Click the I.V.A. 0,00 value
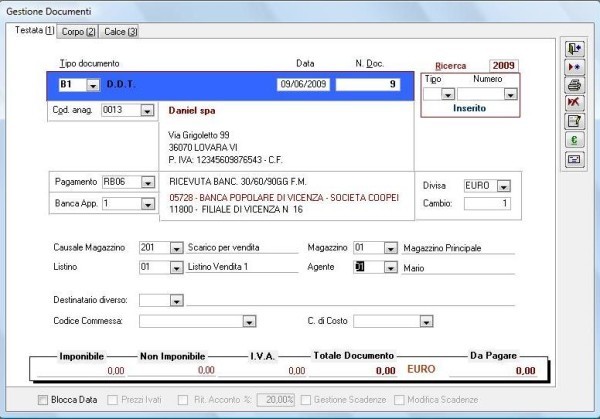The height and width of the screenshot is (419, 600). point(297,371)
